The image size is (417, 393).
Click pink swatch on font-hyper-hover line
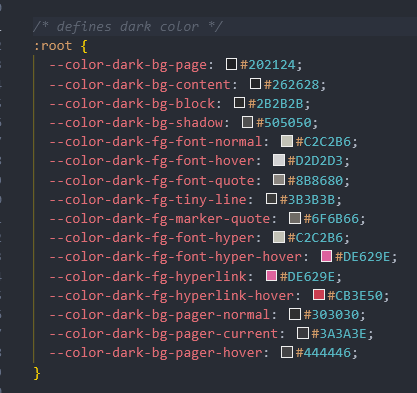pyautogui.click(x=327, y=256)
